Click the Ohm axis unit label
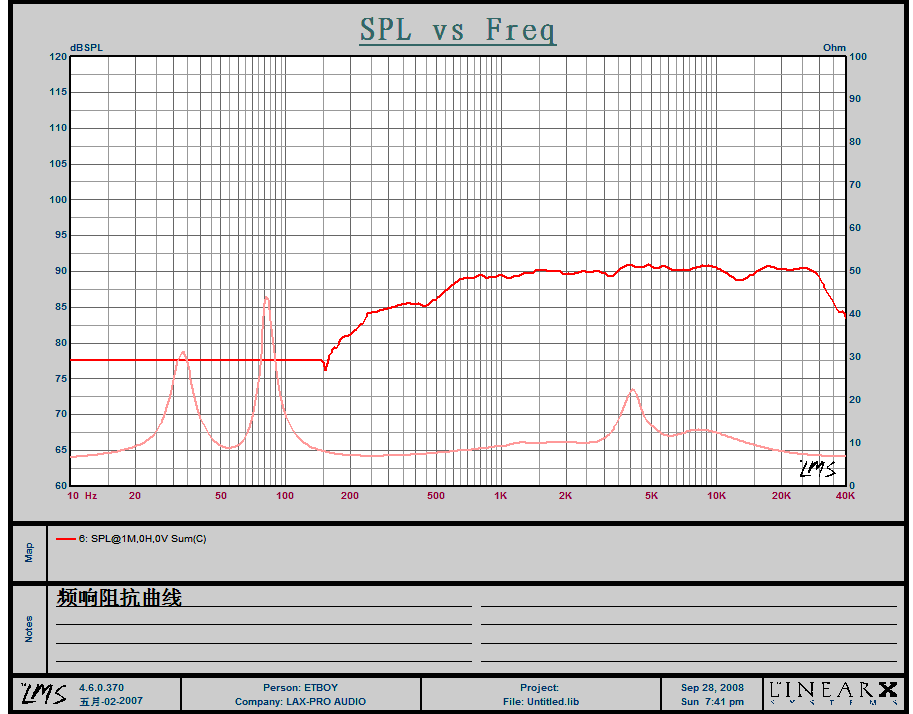This screenshot has height=714, width=913. 834,48
